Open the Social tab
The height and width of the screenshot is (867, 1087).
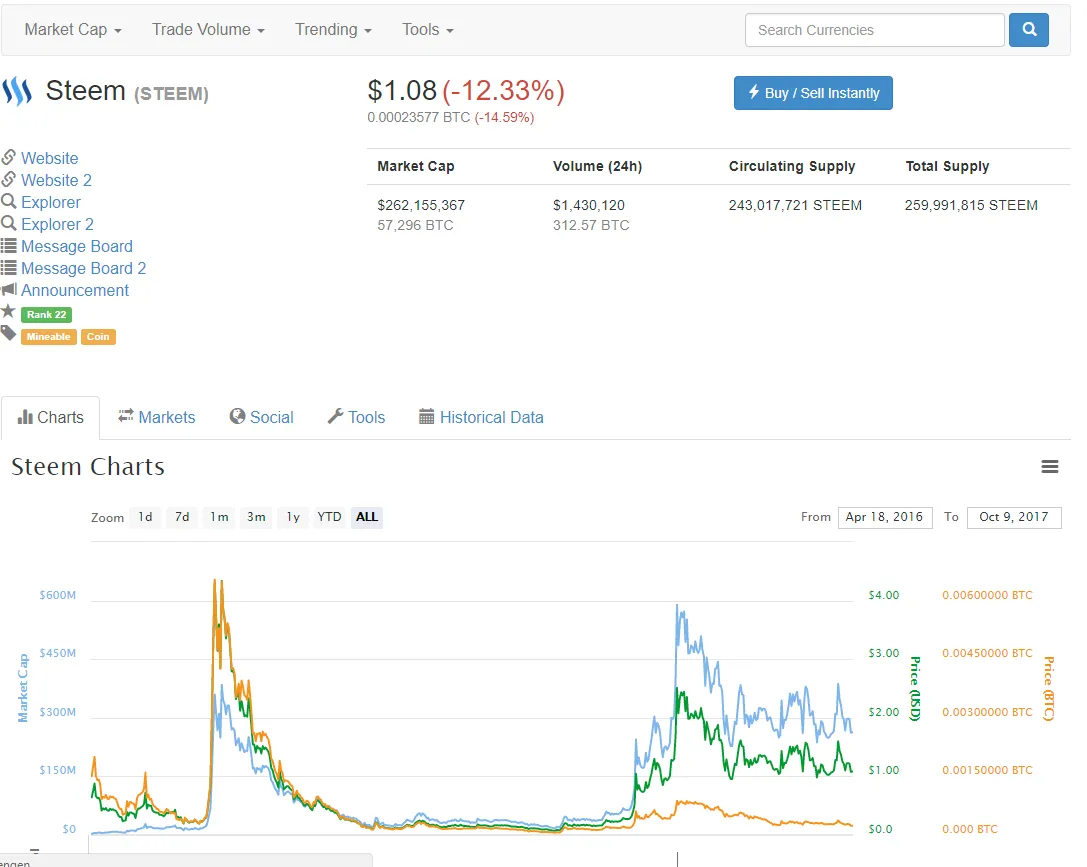pyautogui.click(x=261, y=417)
